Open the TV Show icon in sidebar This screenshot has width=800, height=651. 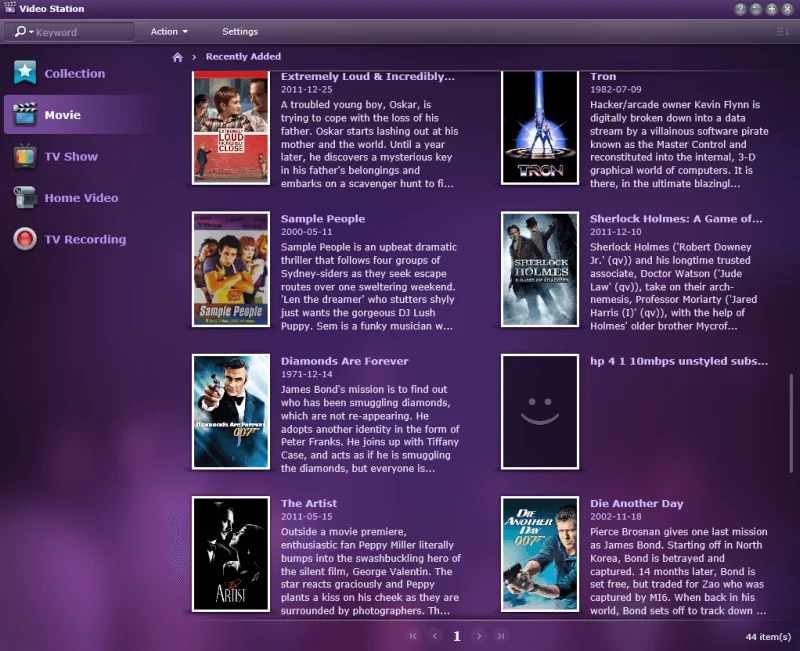[25, 157]
